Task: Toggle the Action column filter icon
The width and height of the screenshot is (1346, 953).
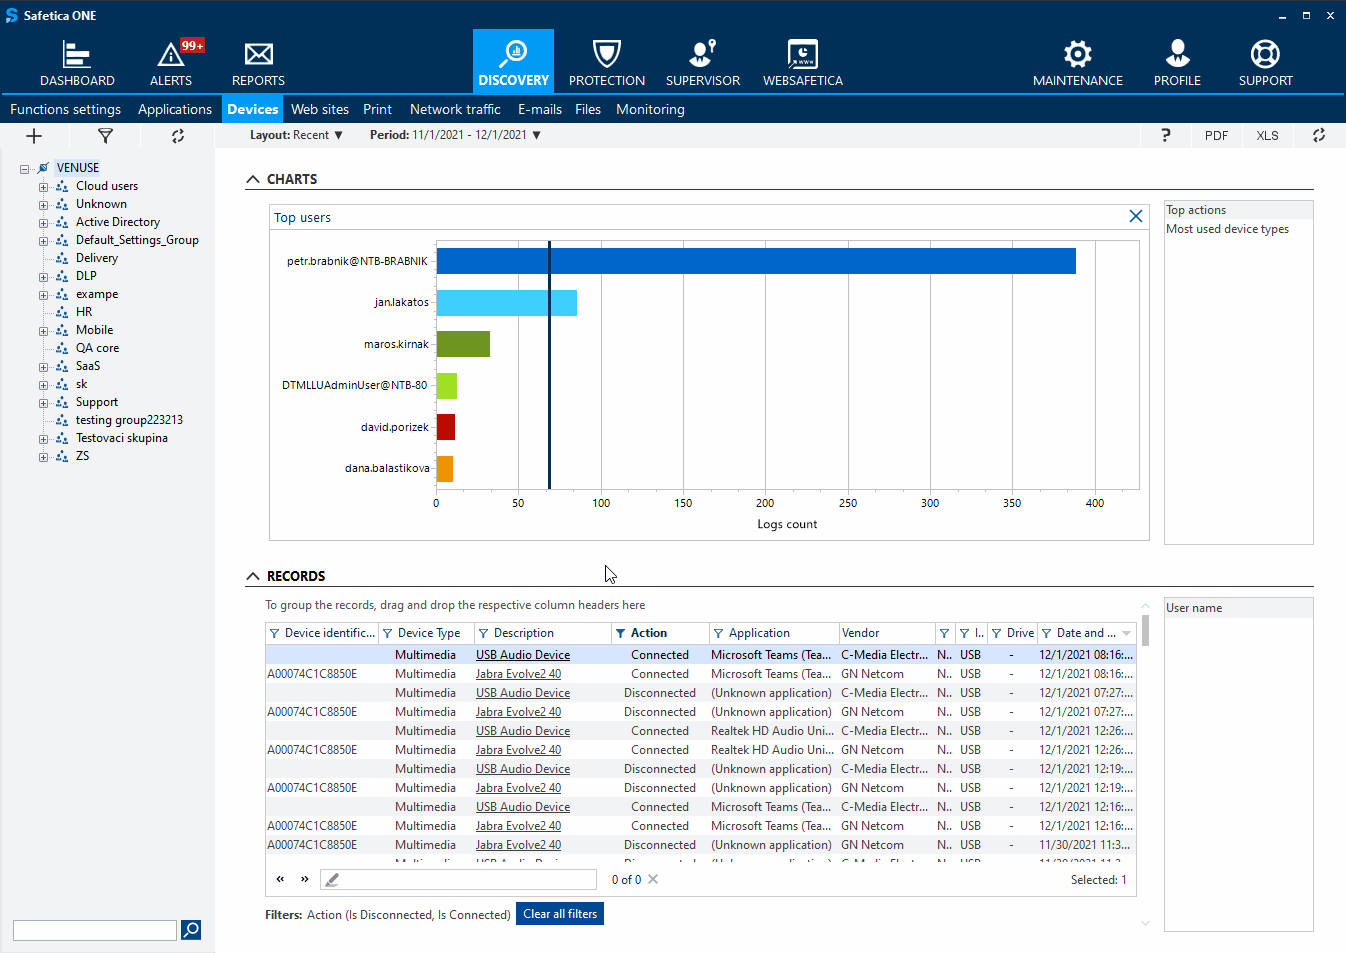Action: 621,633
